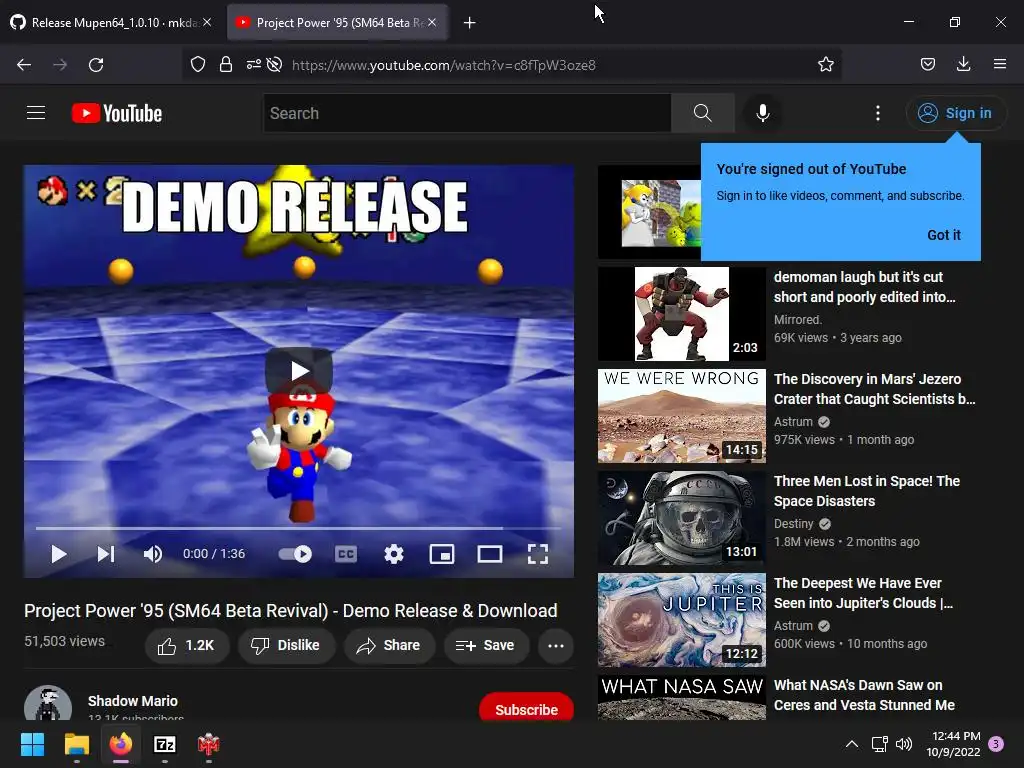Click the Firefox icon in the taskbar
Screen dimensions: 1024x768
[x=121, y=744]
